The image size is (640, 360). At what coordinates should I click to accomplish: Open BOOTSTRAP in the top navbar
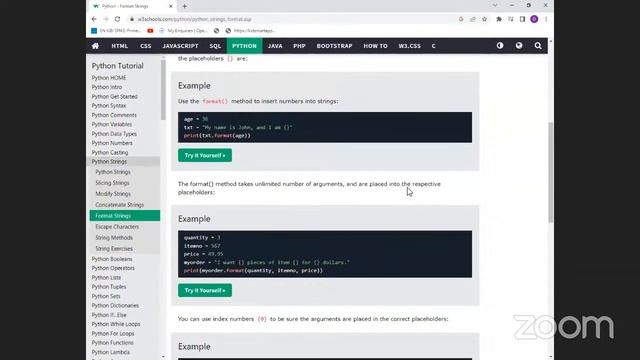coord(334,46)
